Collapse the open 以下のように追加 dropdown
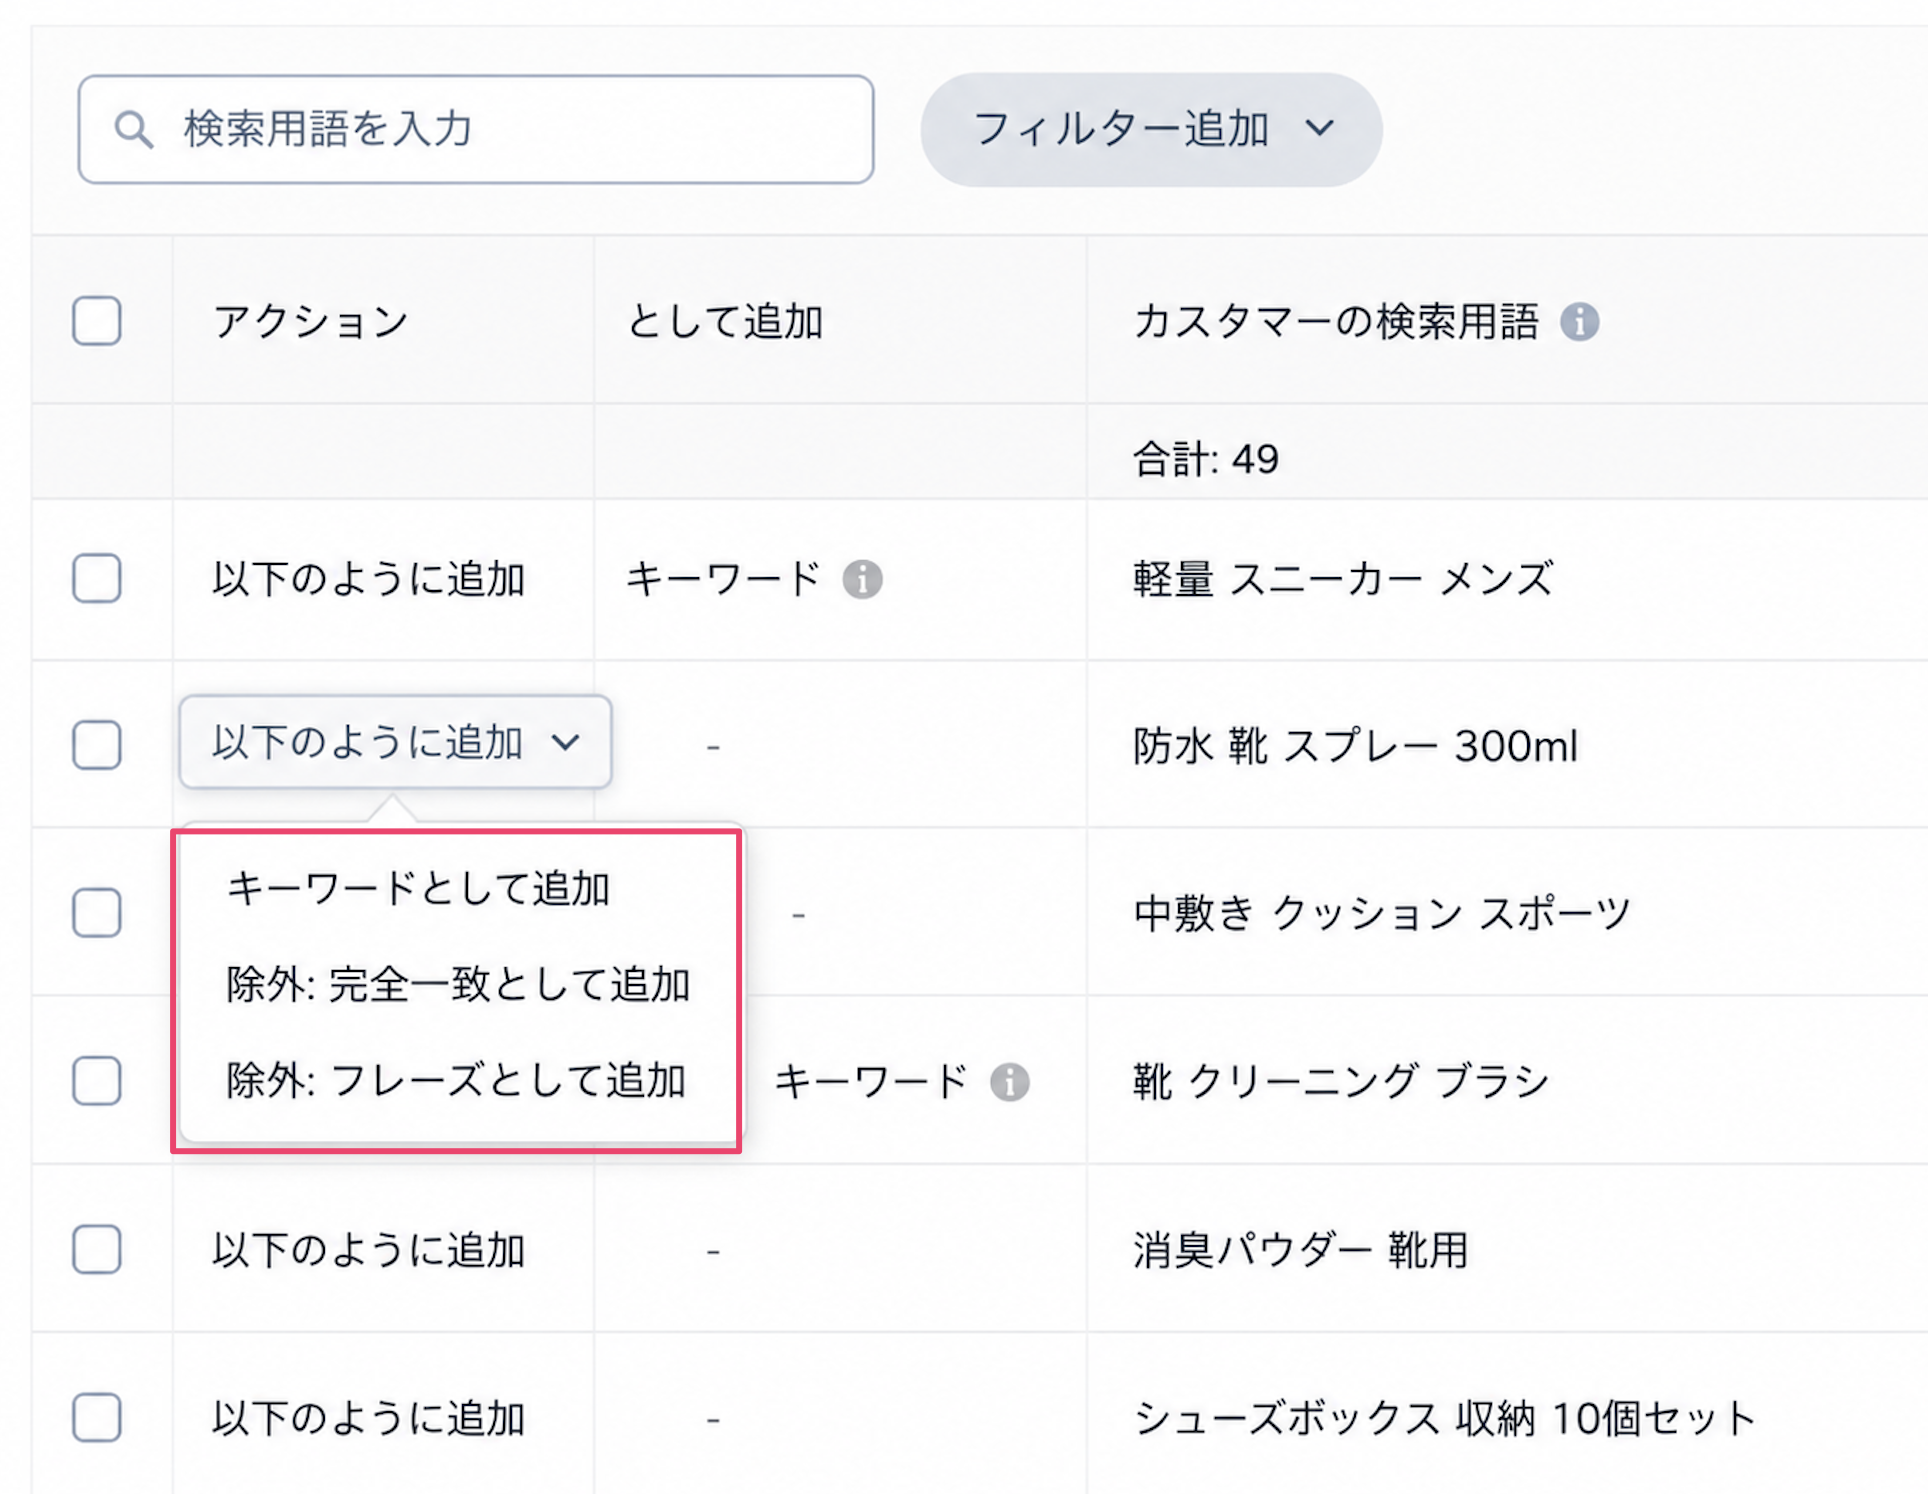1928x1494 pixels. pos(395,742)
